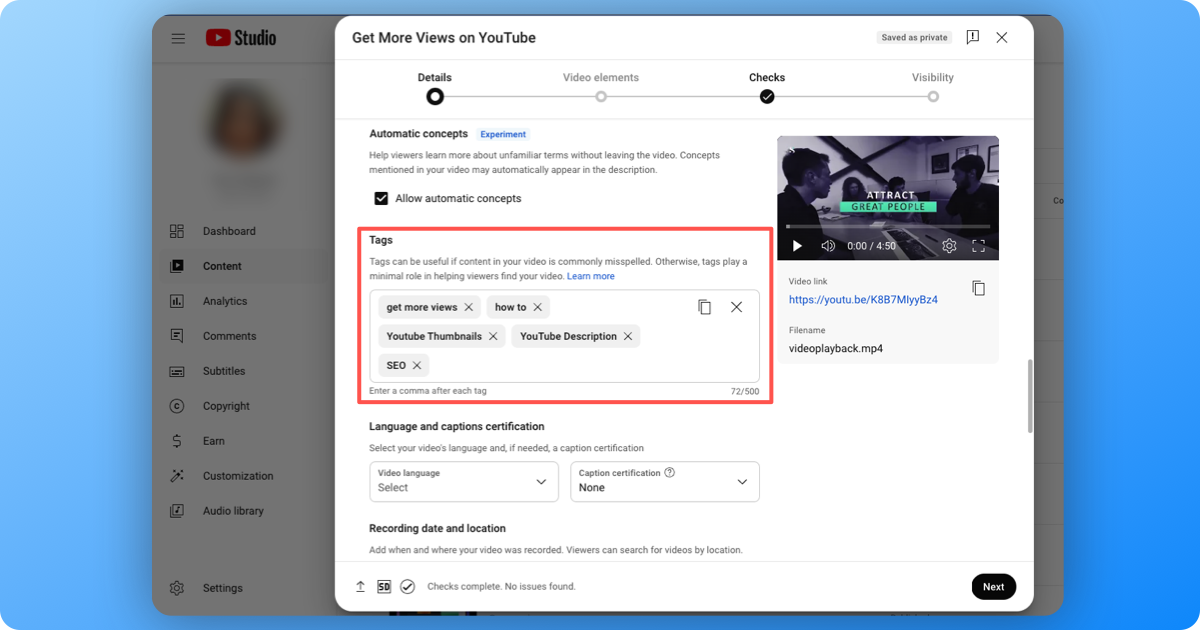Remove the 'YouTube Description' tag
The width and height of the screenshot is (1200, 630).
(628, 336)
